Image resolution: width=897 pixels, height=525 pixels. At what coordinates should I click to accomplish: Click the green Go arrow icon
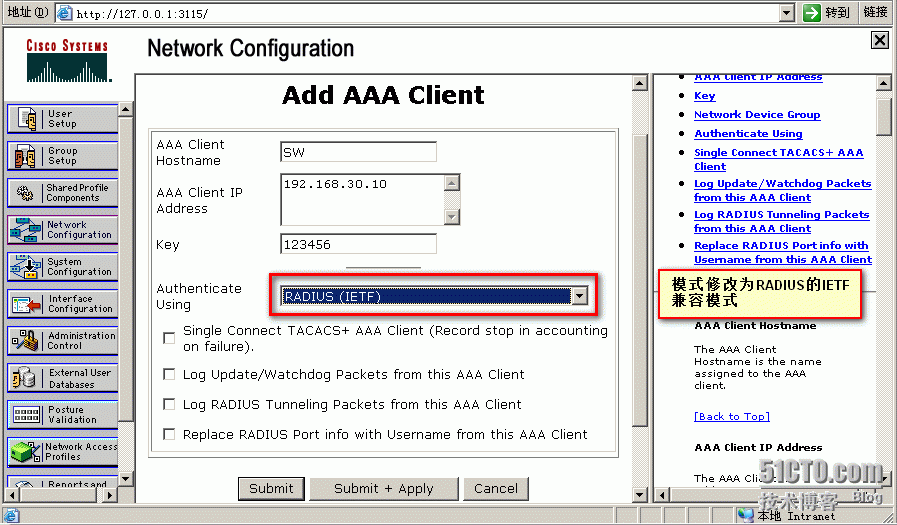[x=811, y=13]
